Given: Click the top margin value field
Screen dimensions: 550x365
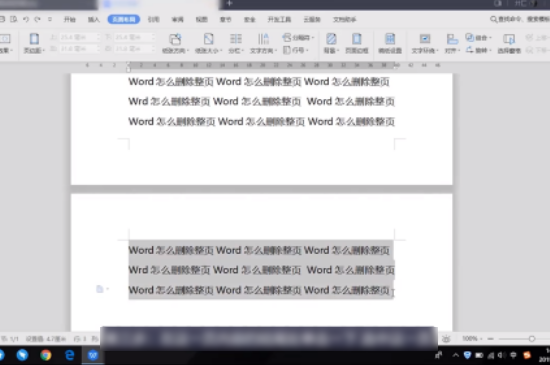Looking at the screenshot, I should pos(79,37).
